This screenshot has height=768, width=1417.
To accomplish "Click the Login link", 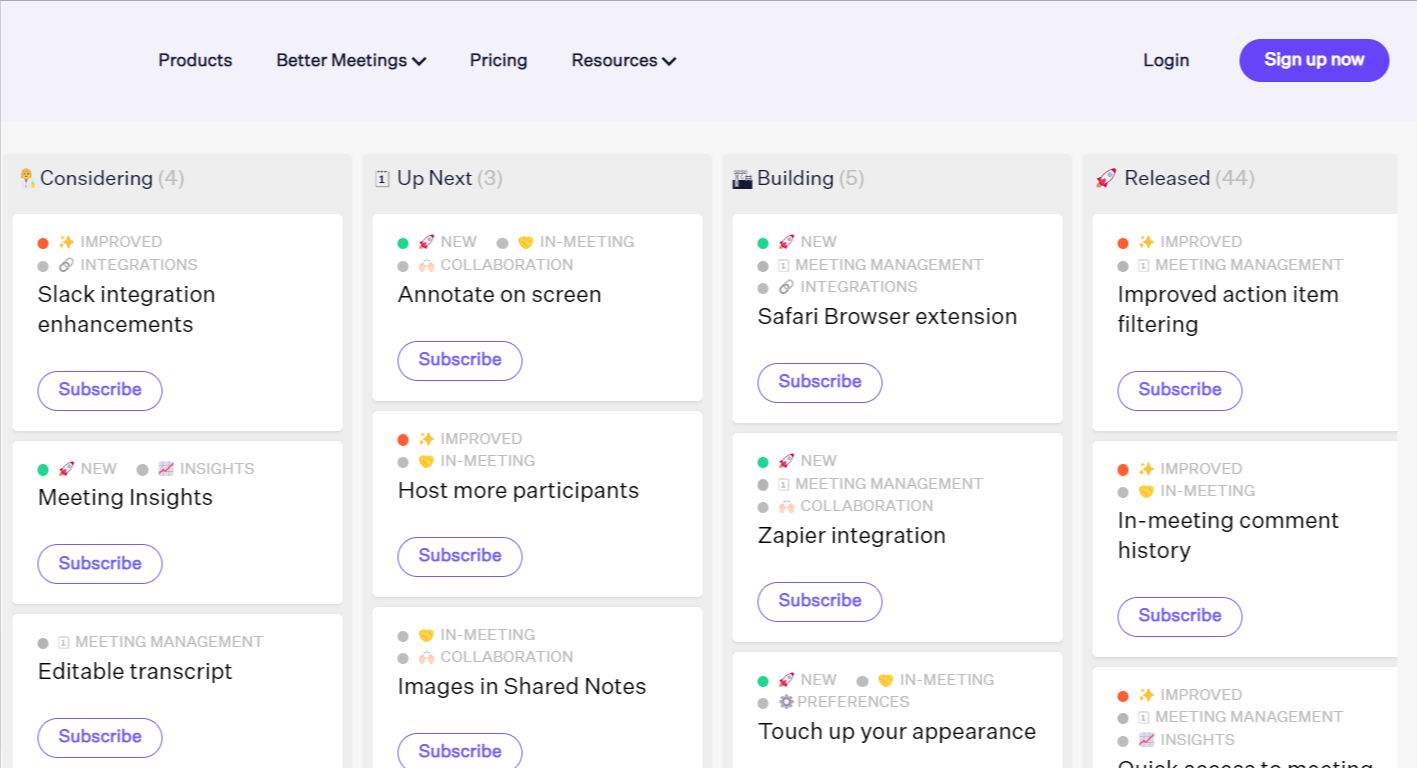I will [x=1166, y=60].
